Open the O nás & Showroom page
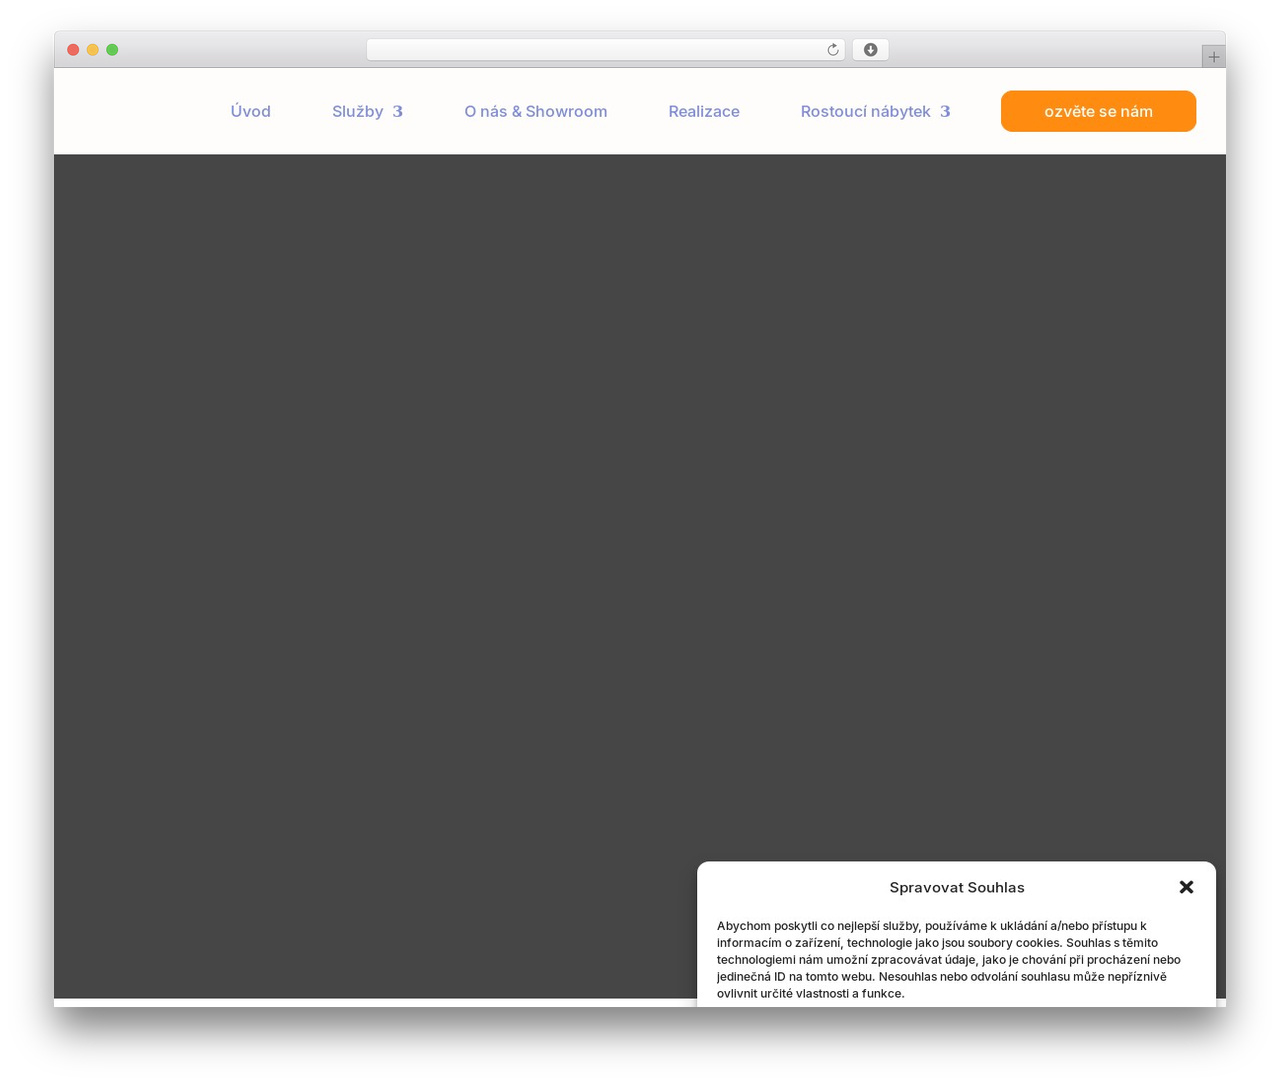Screen dimensions: 1280x1084 click(535, 111)
